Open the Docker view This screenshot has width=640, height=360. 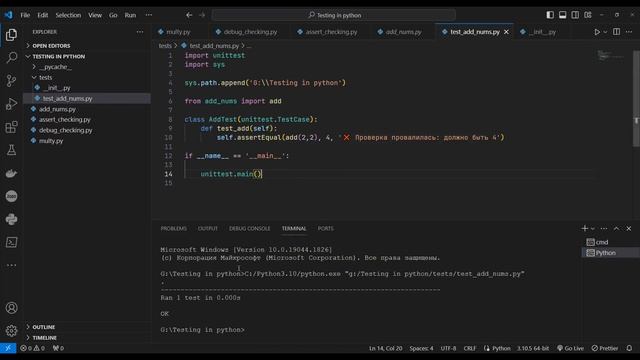tap(11, 173)
